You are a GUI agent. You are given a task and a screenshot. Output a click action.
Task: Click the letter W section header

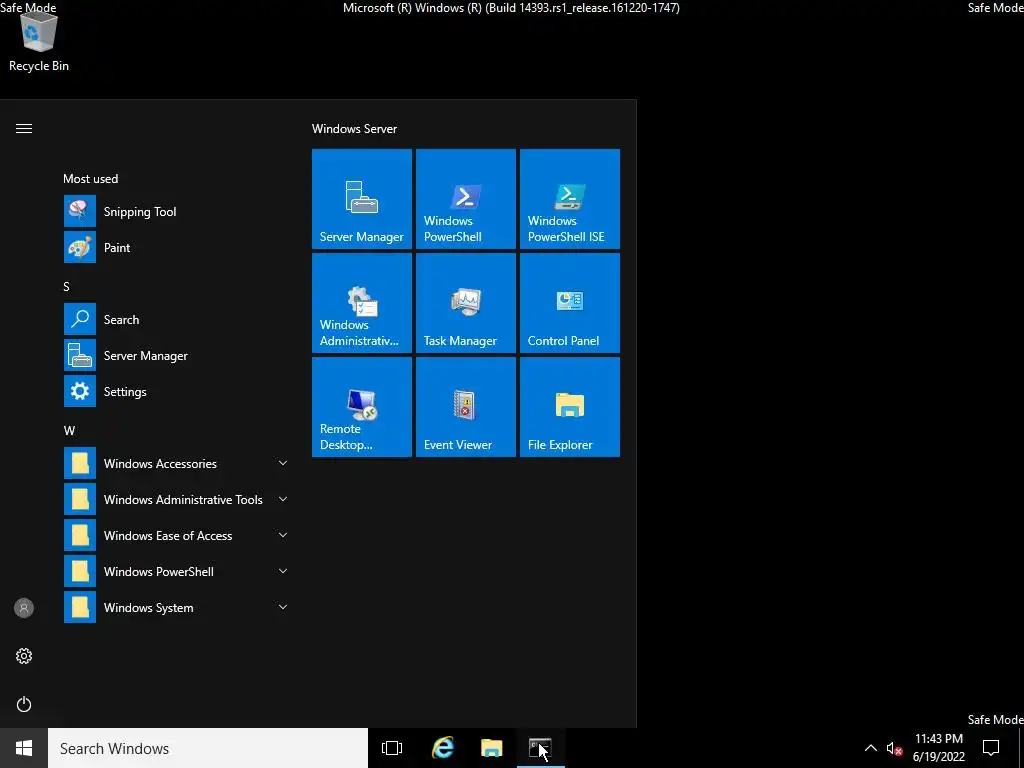point(69,430)
